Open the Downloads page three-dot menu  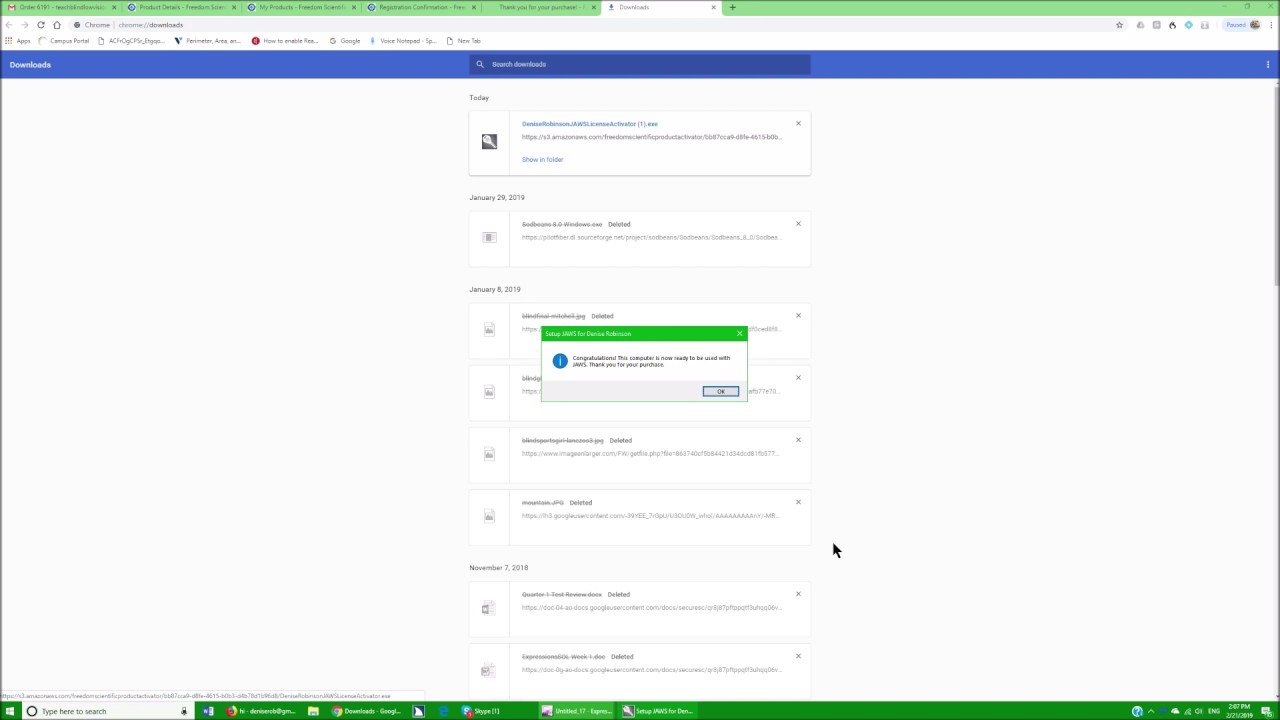[1268, 65]
